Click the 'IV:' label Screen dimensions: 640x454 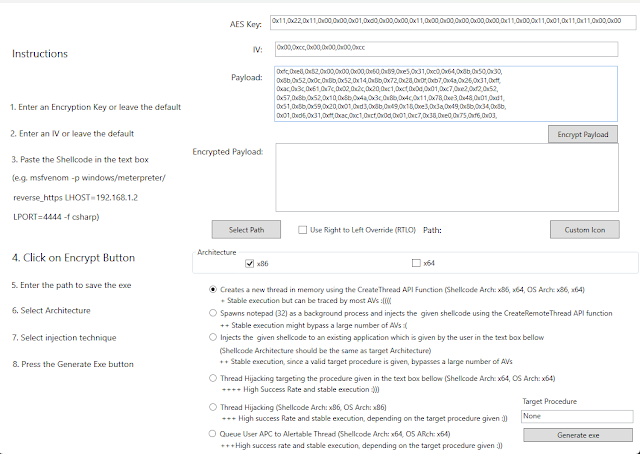(x=257, y=50)
